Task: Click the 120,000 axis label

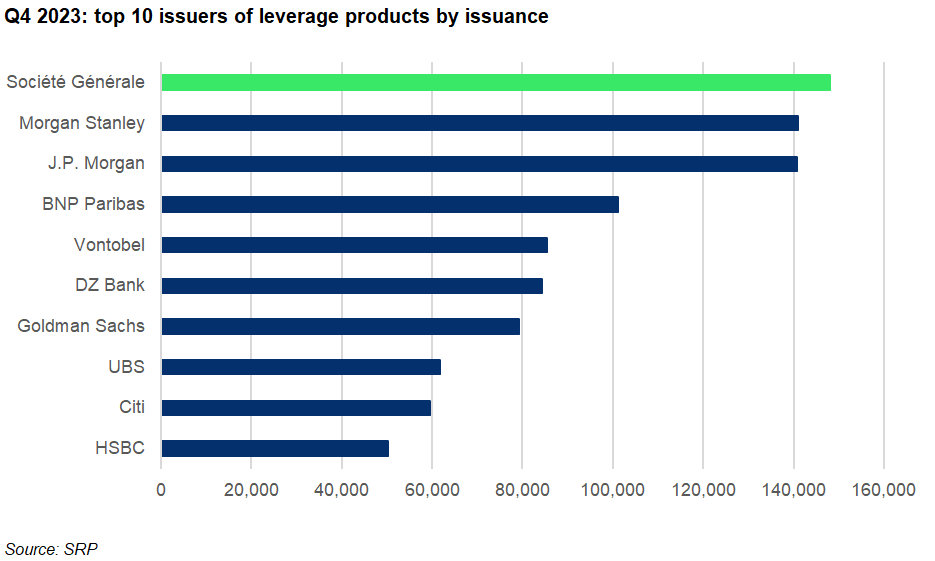Action: pyautogui.click(x=704, y=490)
